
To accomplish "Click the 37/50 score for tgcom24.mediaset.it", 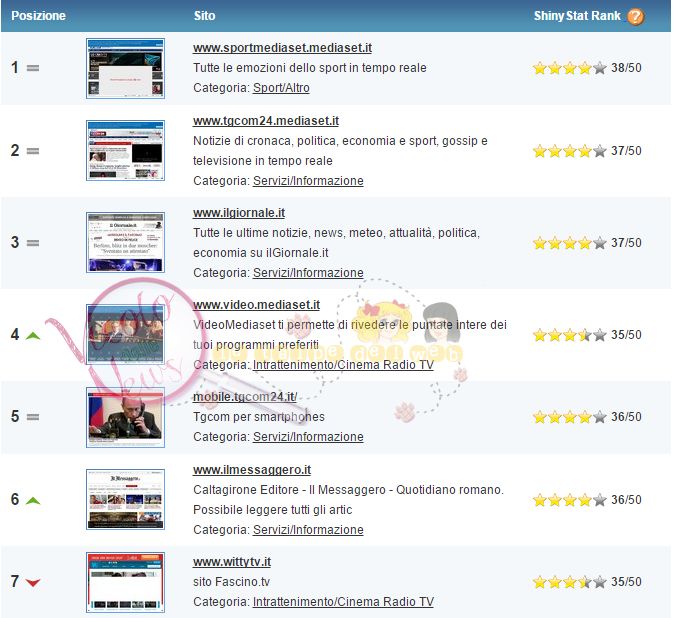I will (x=626, y=151).
